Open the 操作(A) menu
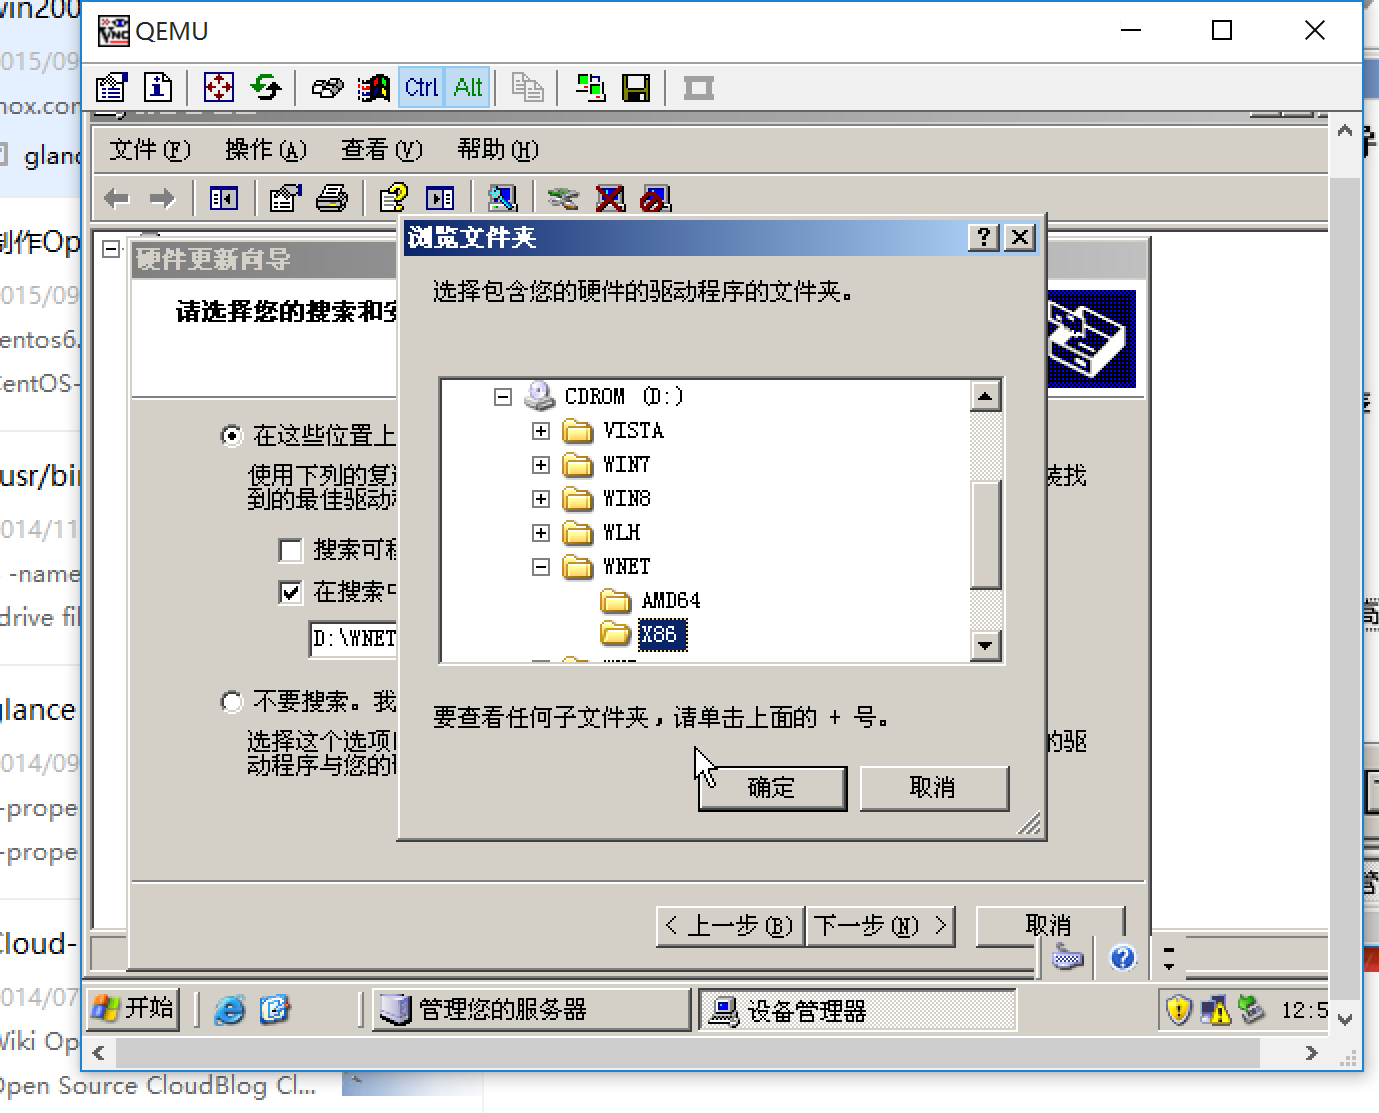The image size is (1379, 1113). (x=265, y=150)
